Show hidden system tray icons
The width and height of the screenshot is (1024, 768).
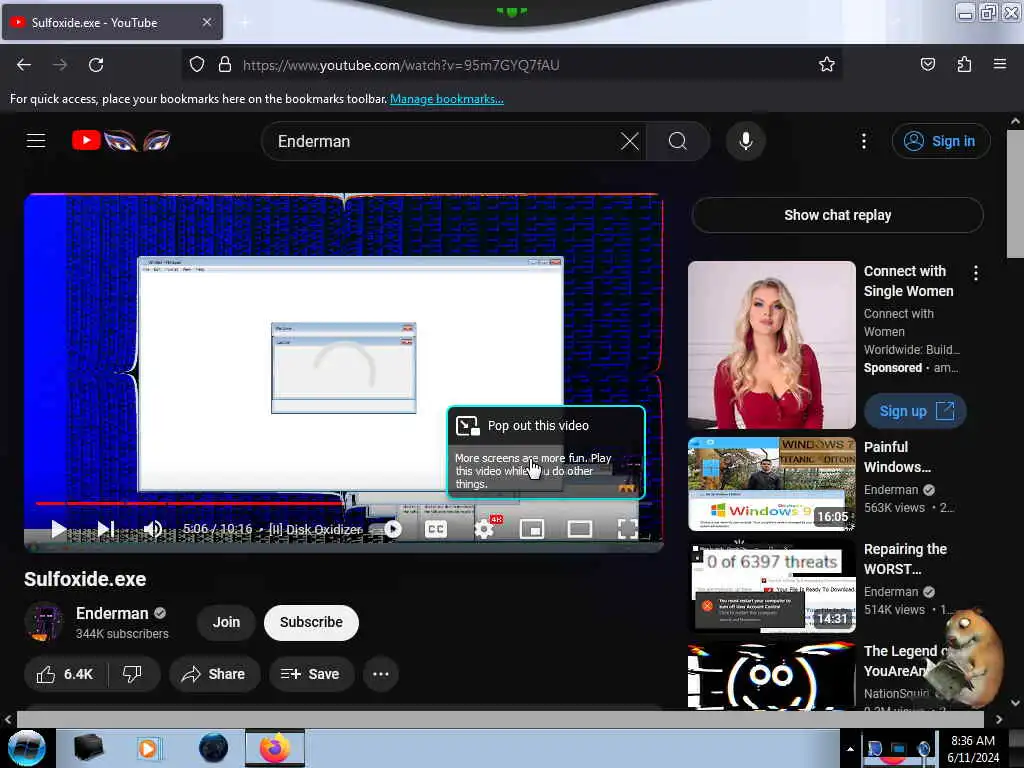coord(850,749)
